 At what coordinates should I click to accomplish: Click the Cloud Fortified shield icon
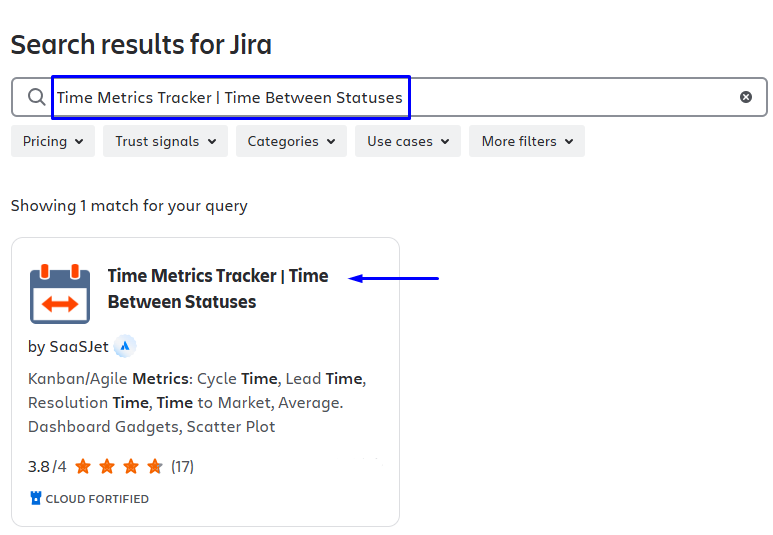[x=35, y=498]
